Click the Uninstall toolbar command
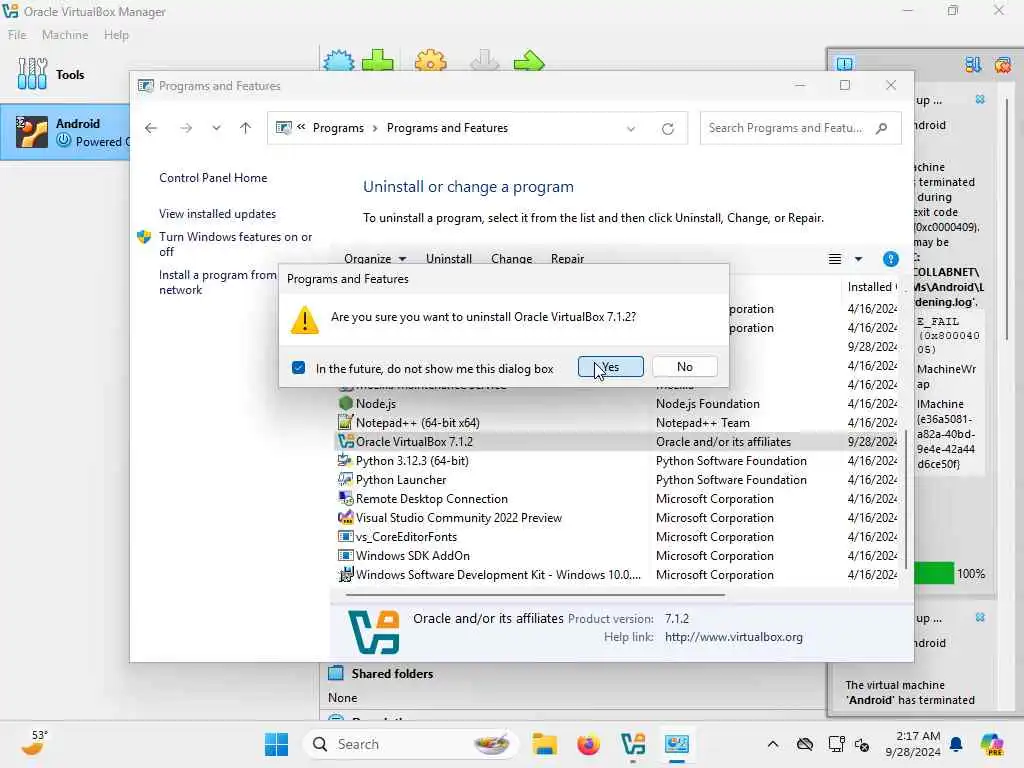The image size is (1024, 768). (449, 259)
